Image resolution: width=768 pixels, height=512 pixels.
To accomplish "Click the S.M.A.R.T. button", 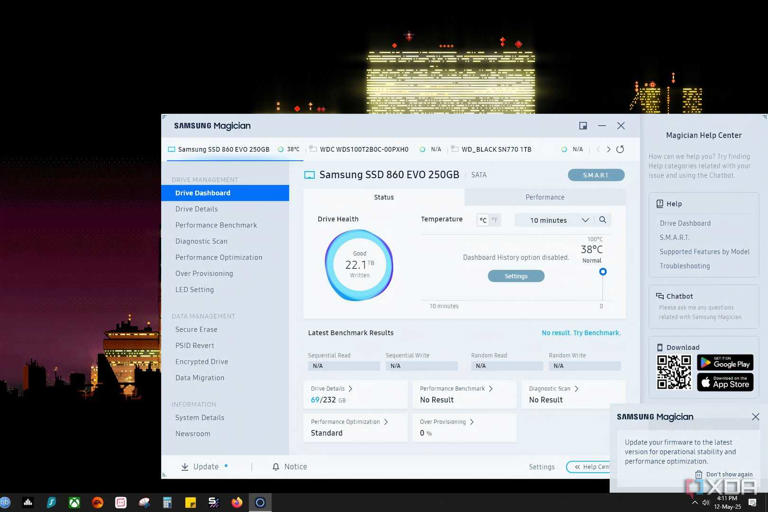I will (596, 175).
